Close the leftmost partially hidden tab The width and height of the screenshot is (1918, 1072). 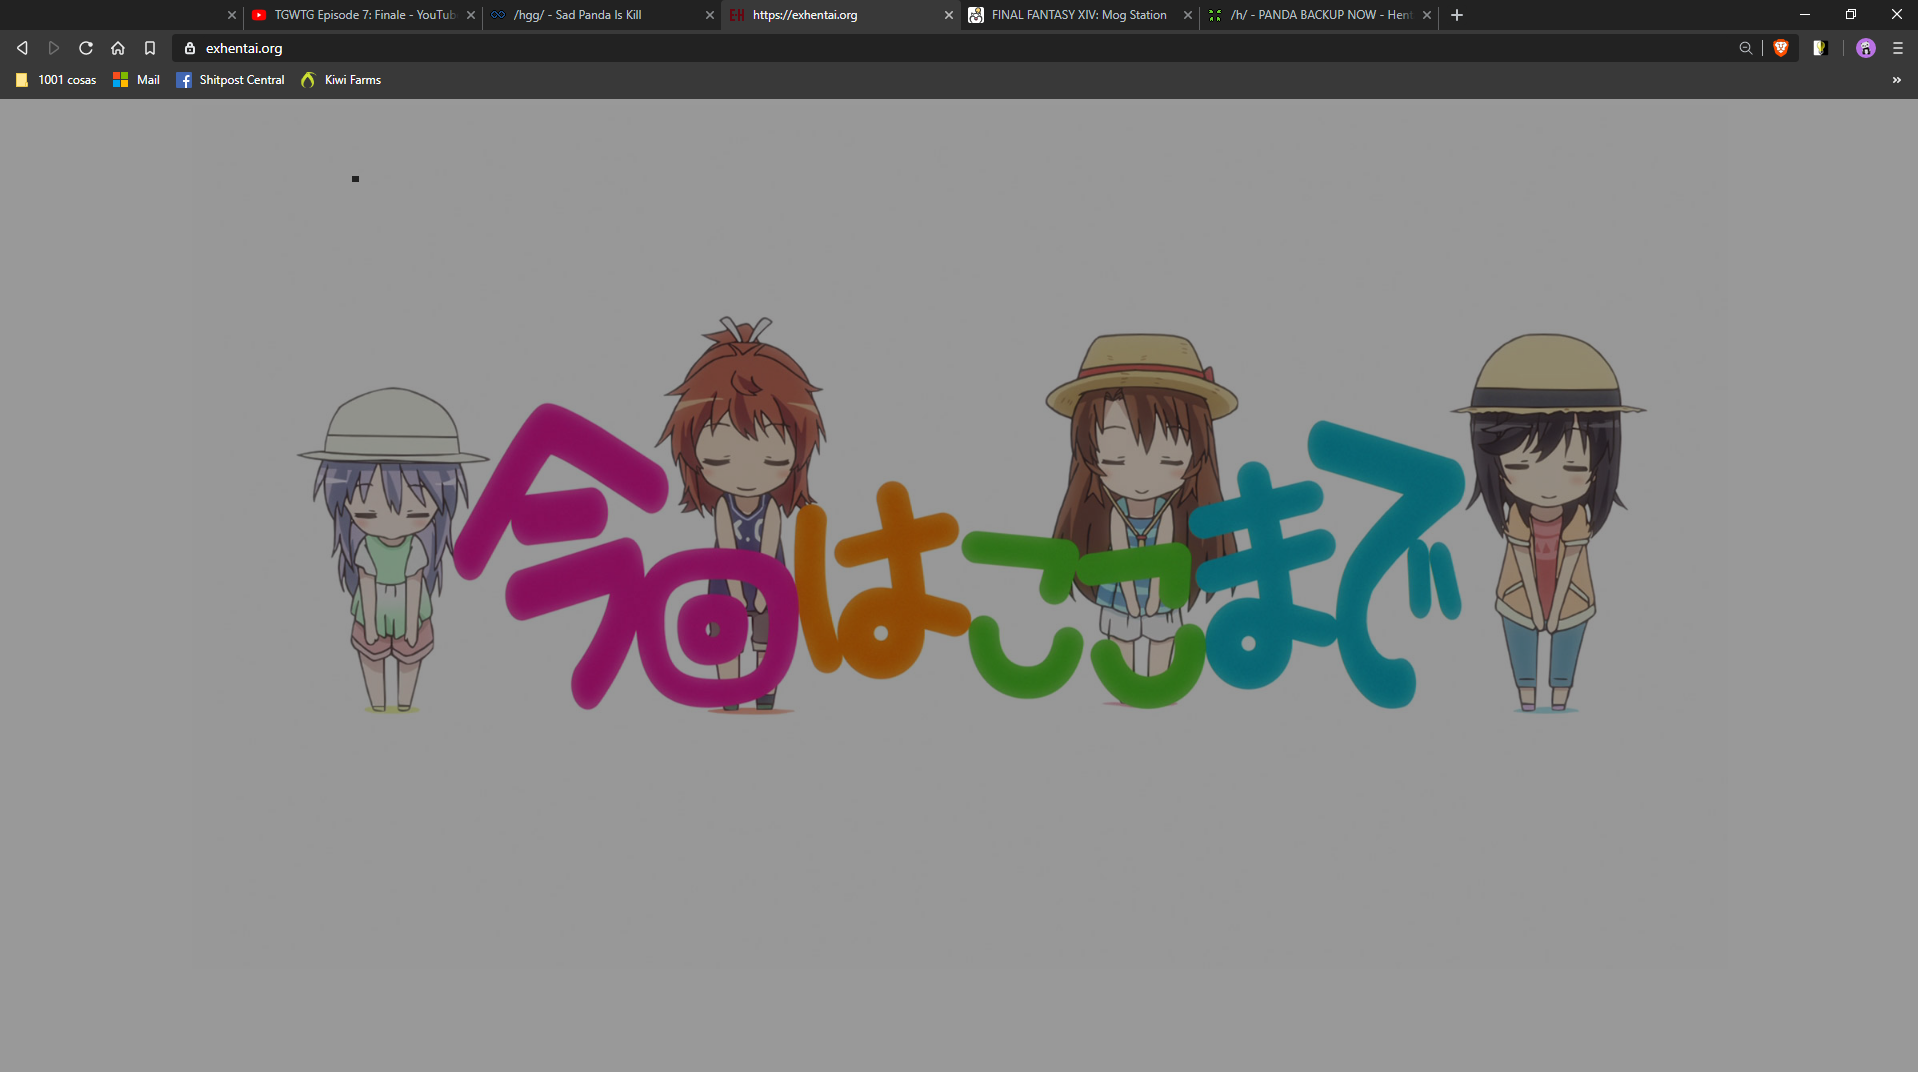click(232, 15)
